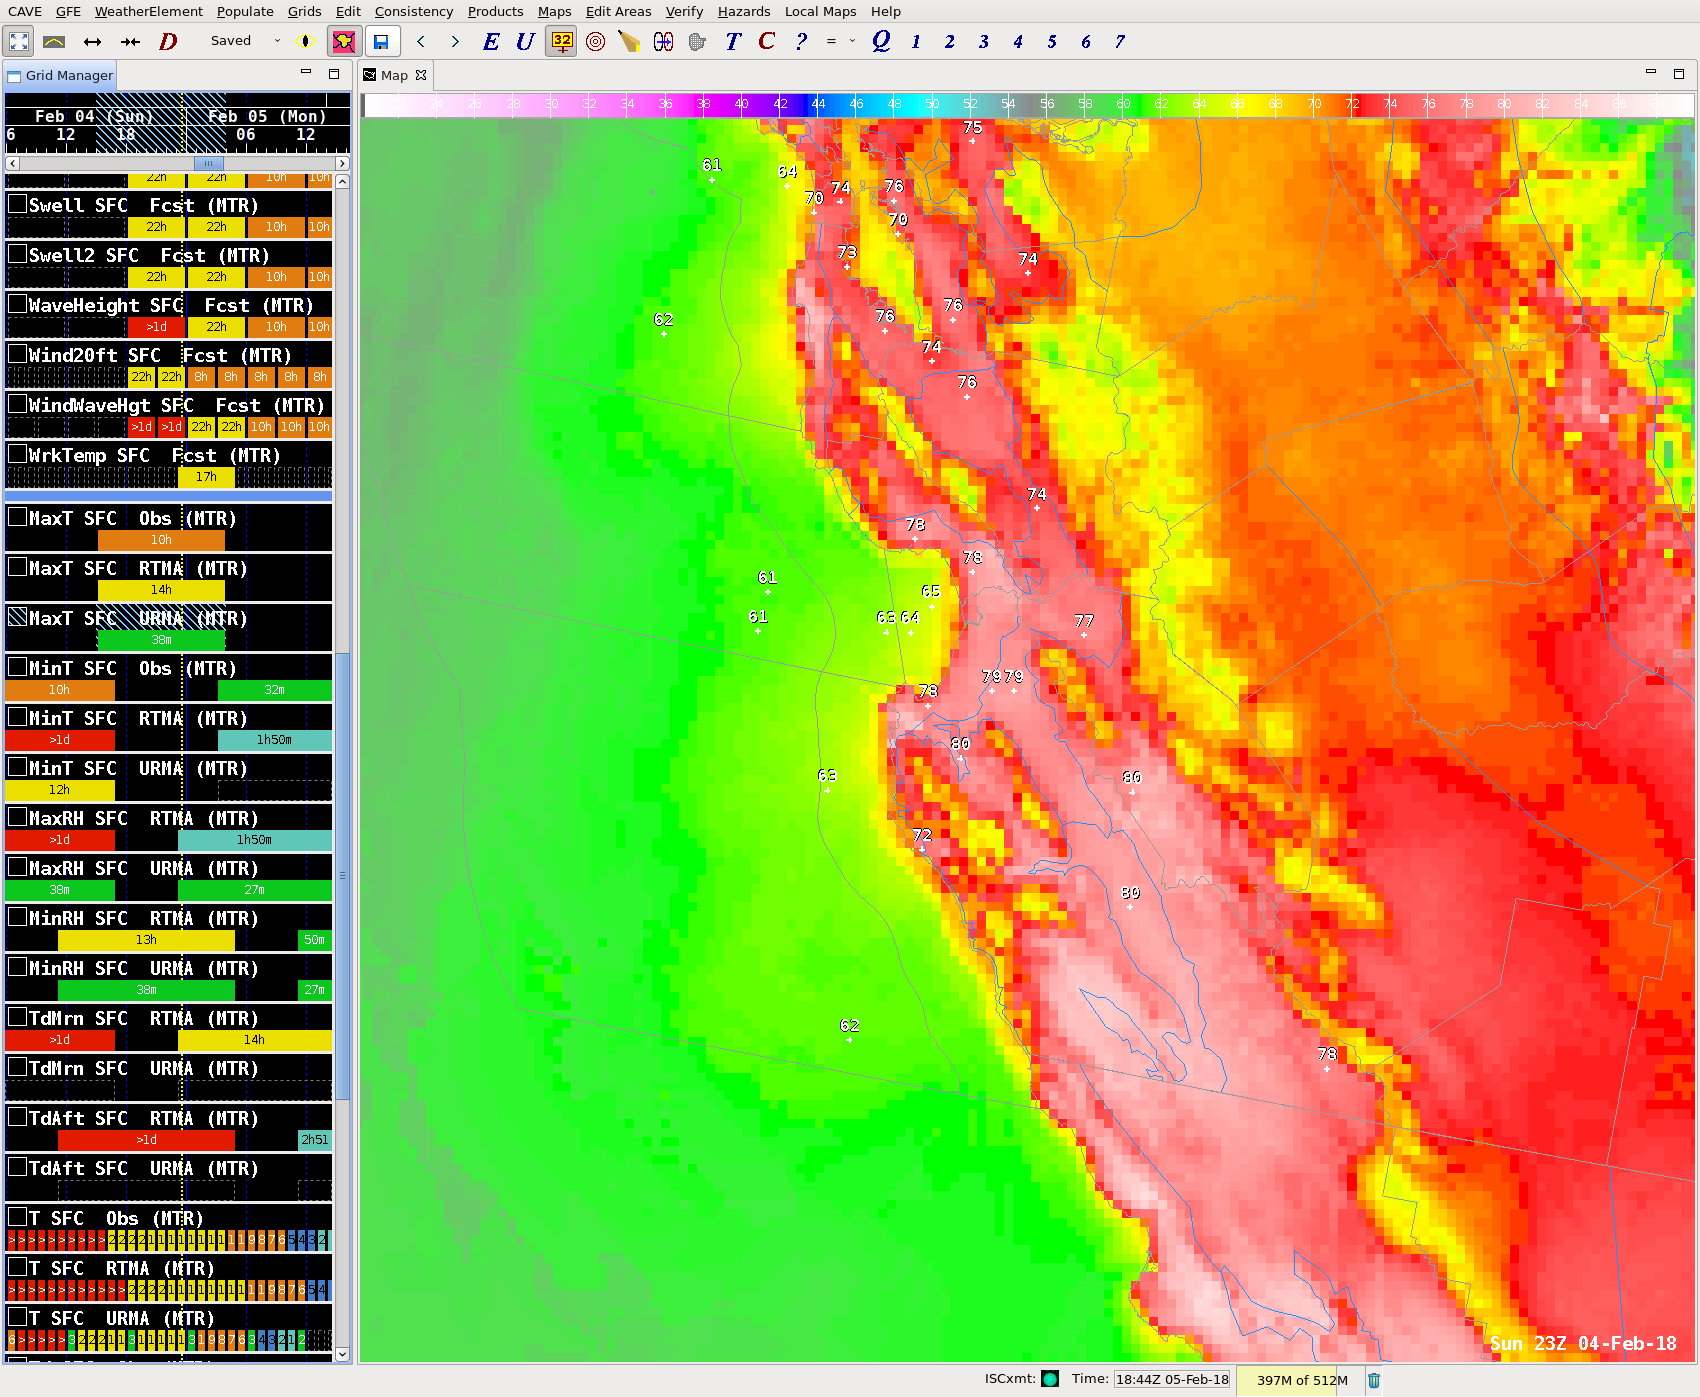Image resolution: width=1700 pixels, height=1397 pixels.
Task: Toggle MaxT SFC URMA checkbox
Action: coord(17,616)
